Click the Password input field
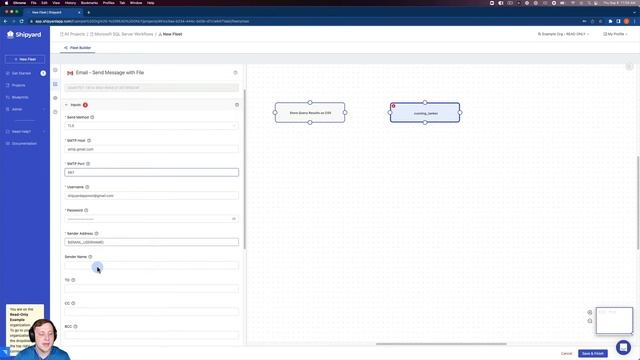 point(151,219)
